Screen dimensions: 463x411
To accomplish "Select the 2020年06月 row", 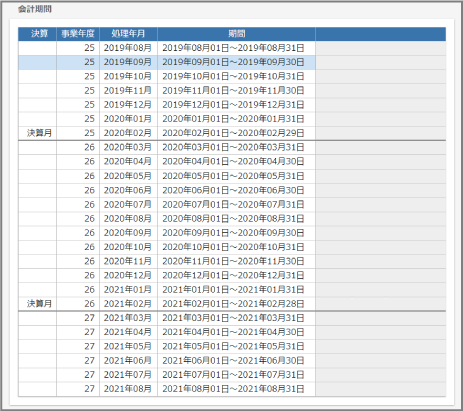I will tap(232, 190).
